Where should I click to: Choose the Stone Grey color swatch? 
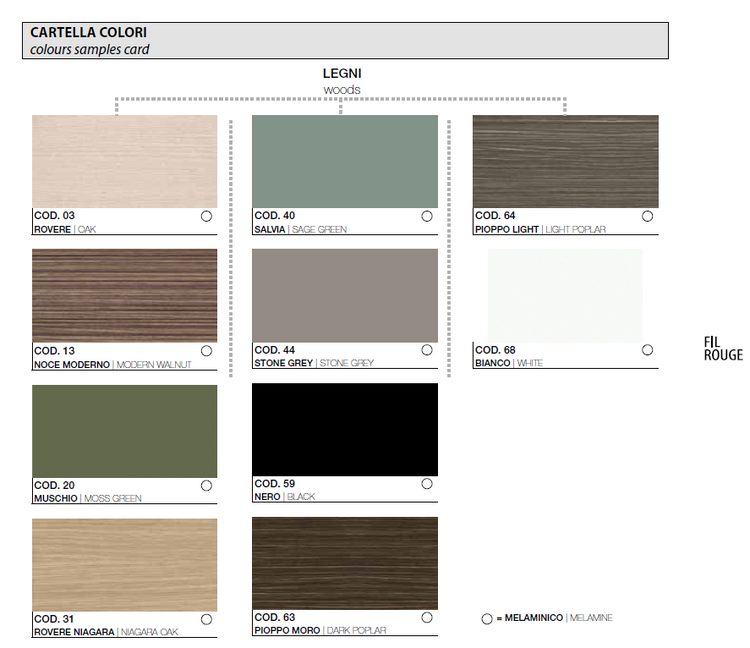coord(345,296)
